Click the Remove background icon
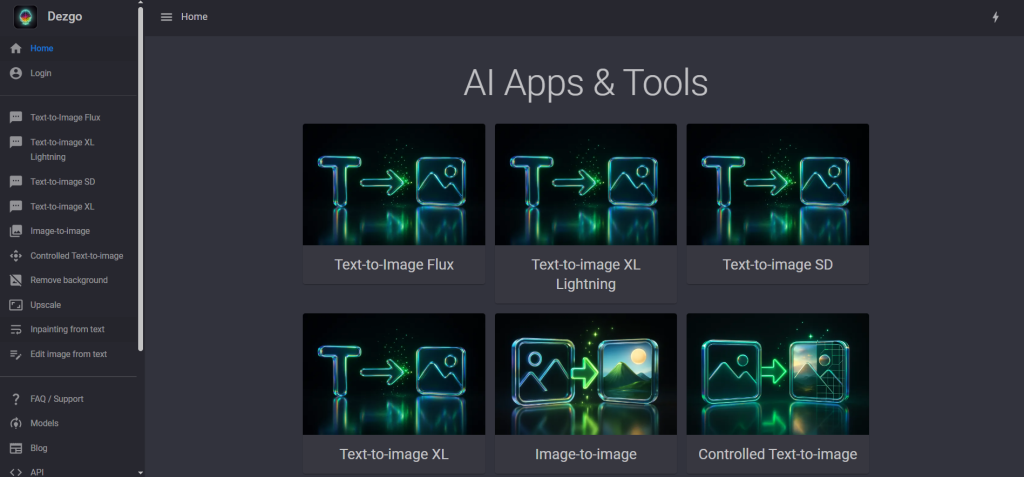The width and height of the screenshot is (1024, 477). tap(16, 280)
